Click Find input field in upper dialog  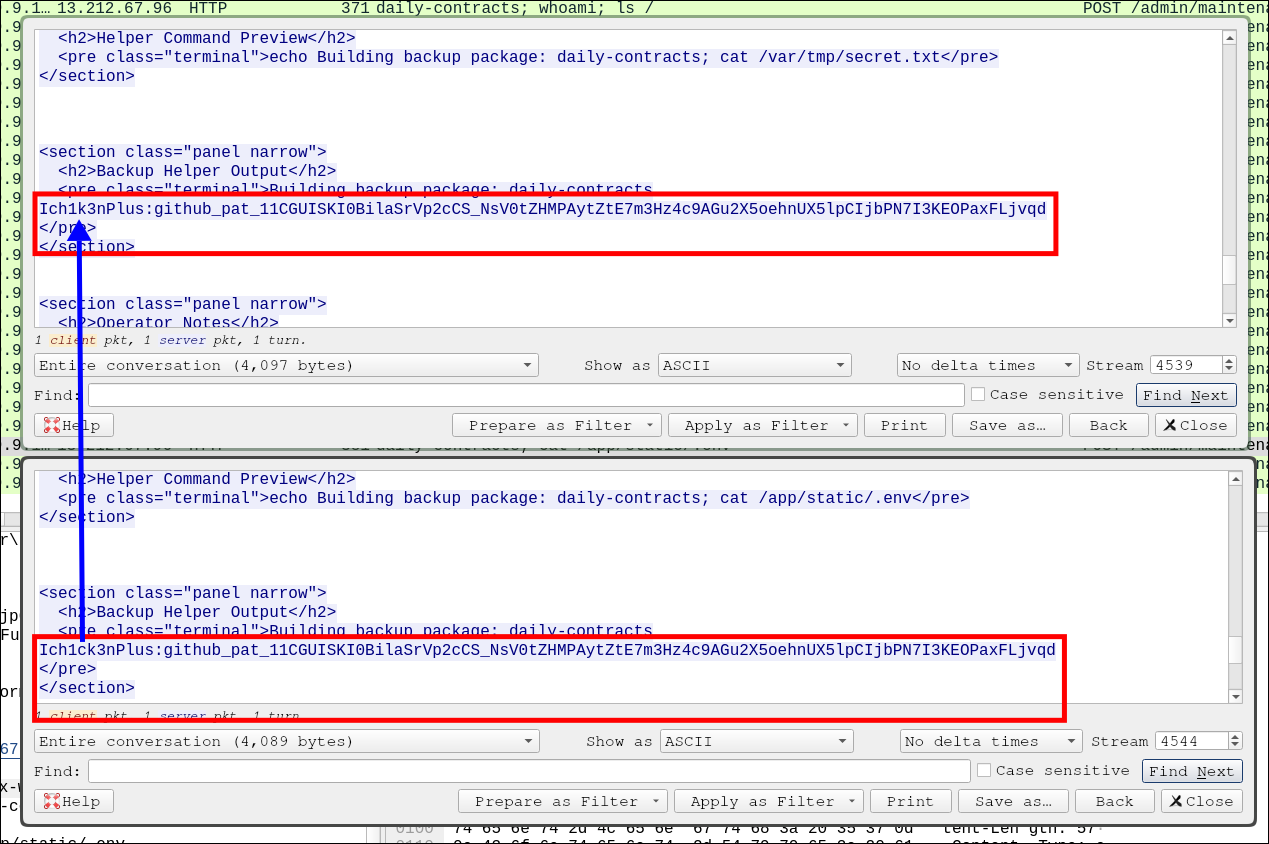click(526, 395)
